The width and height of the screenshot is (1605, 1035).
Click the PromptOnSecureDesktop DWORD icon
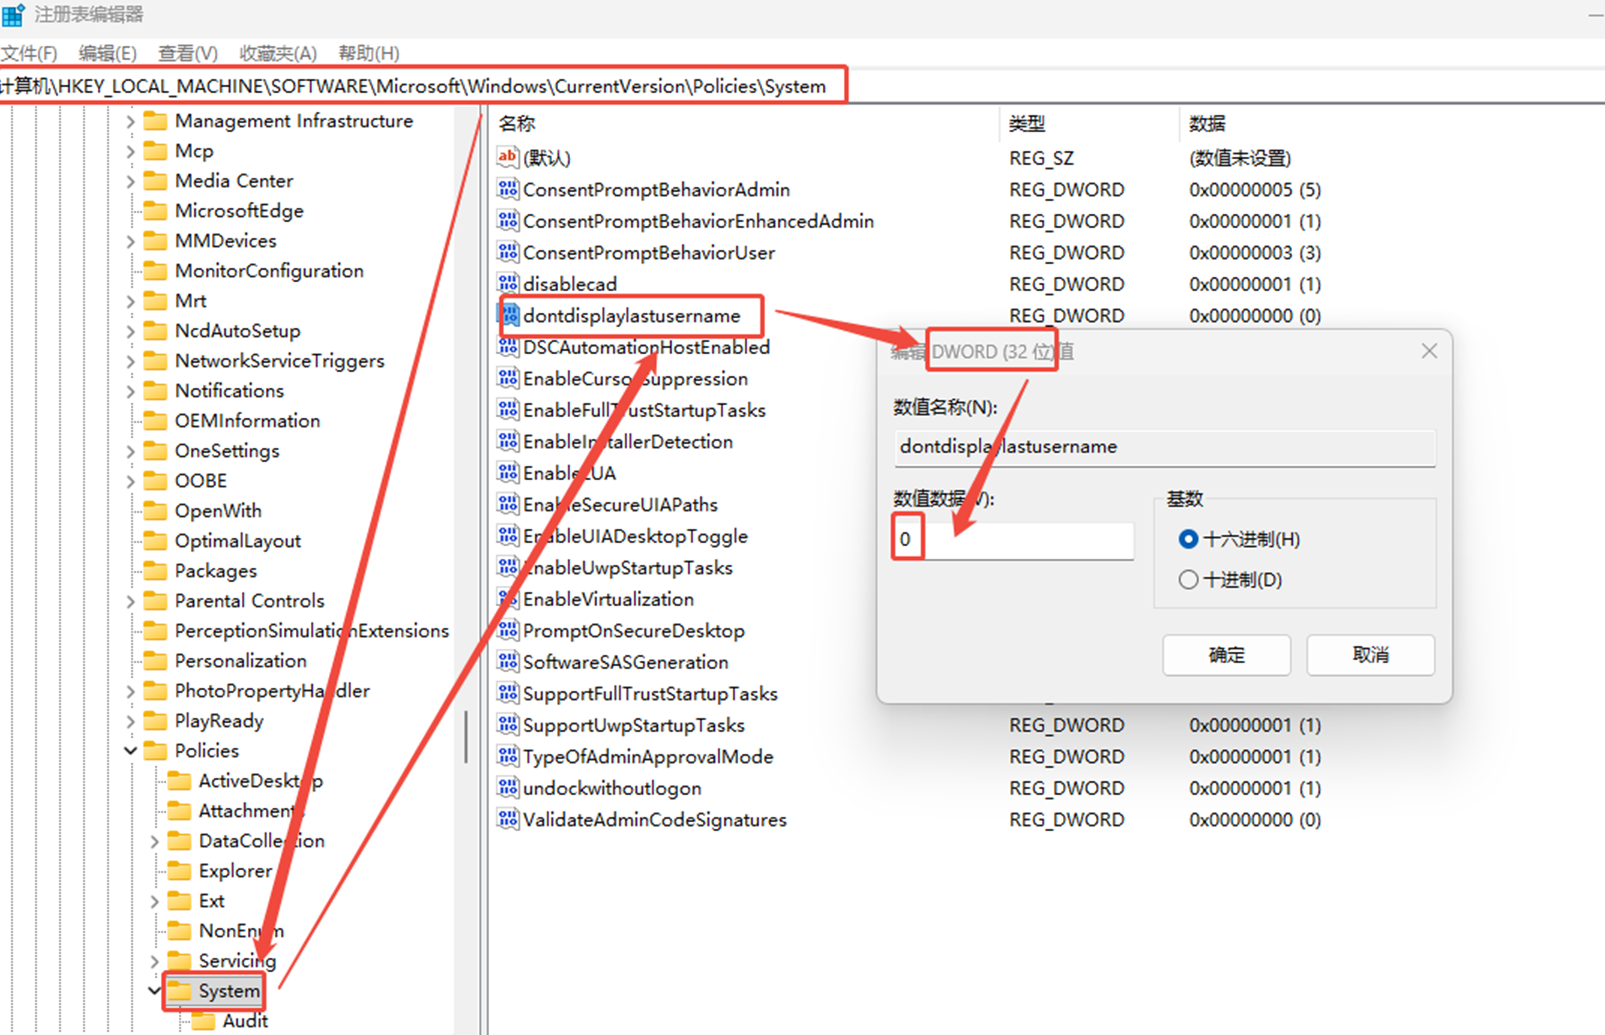(508, 631)
